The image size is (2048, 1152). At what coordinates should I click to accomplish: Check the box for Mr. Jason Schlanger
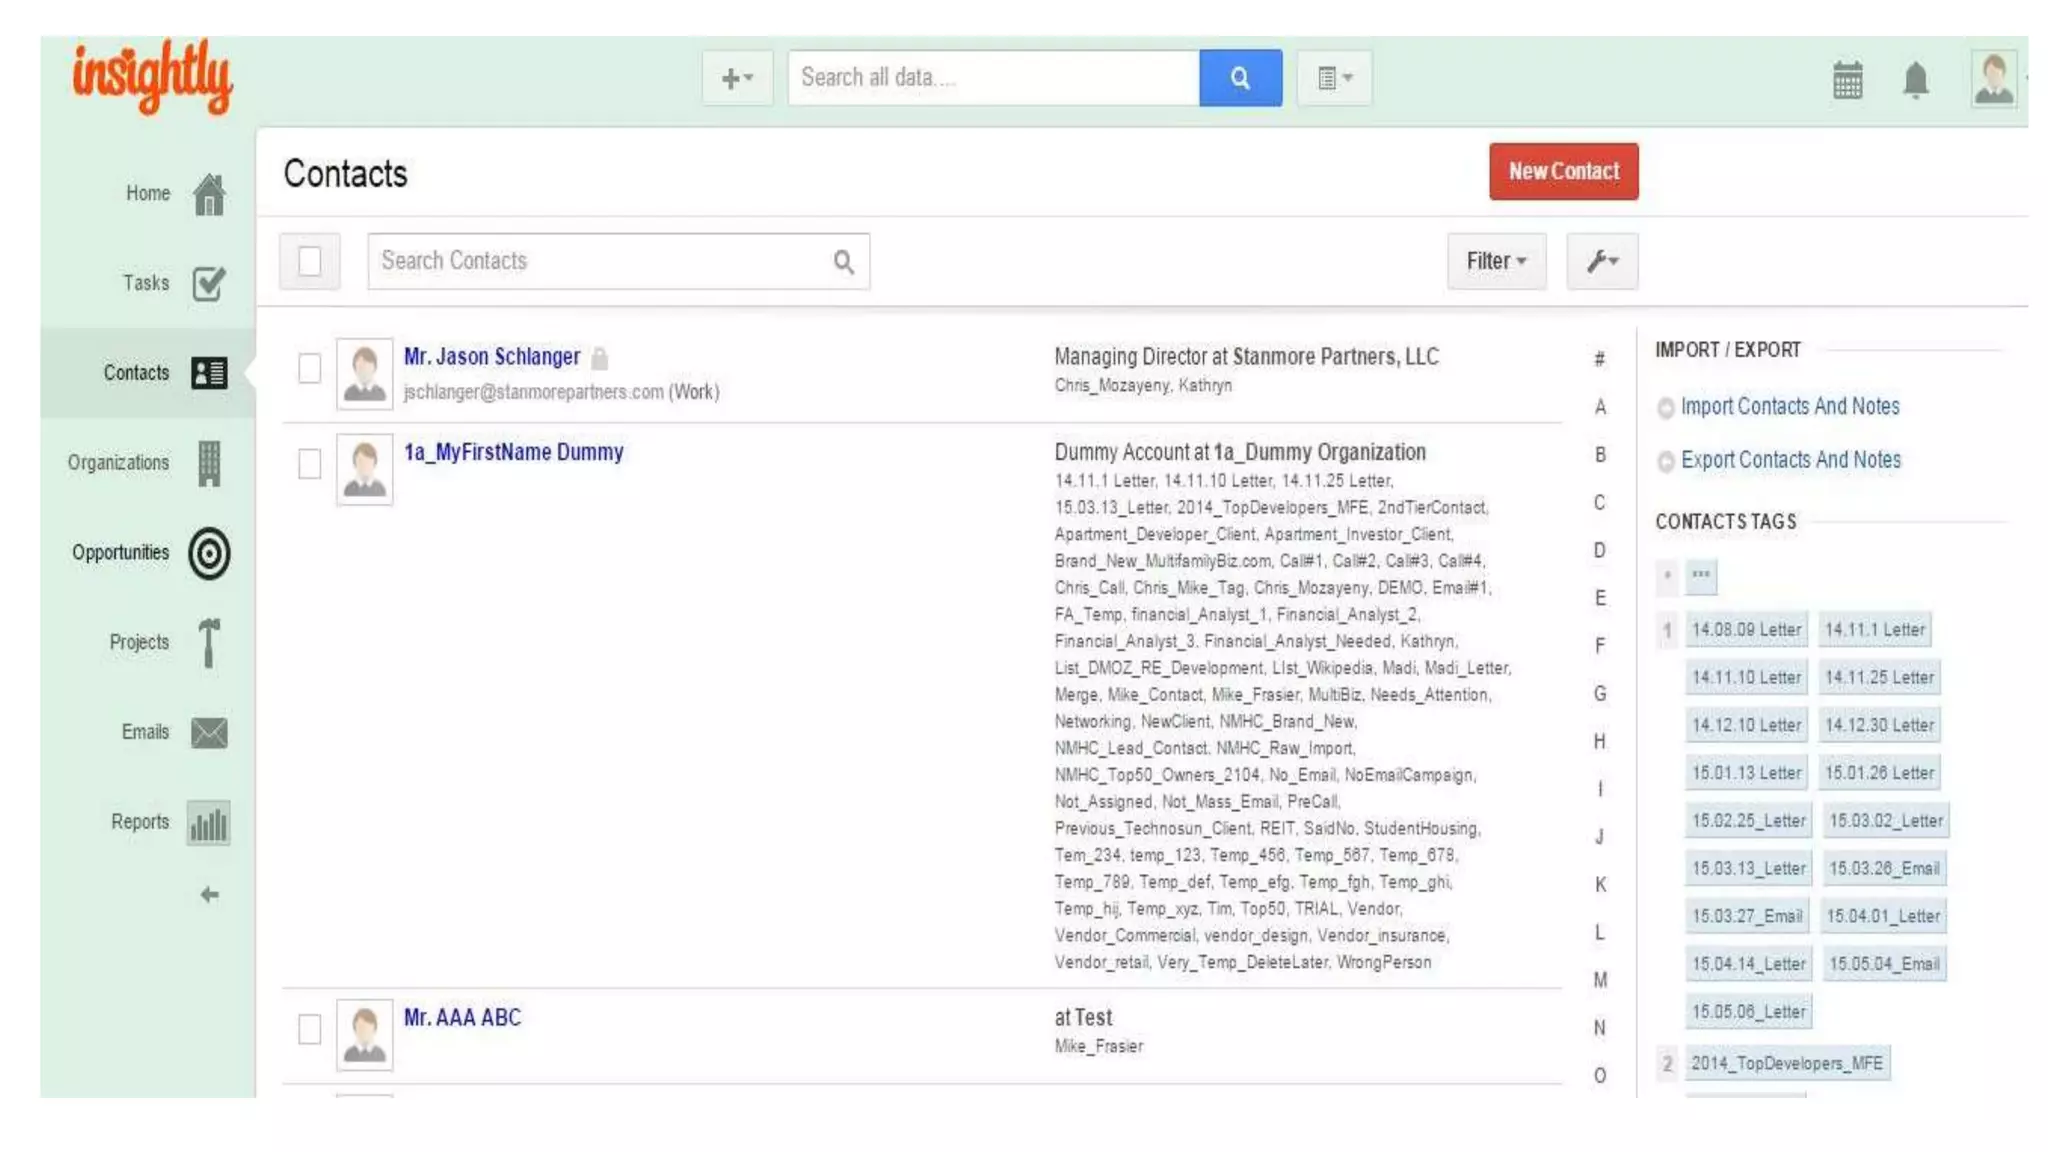coord(310,369)
